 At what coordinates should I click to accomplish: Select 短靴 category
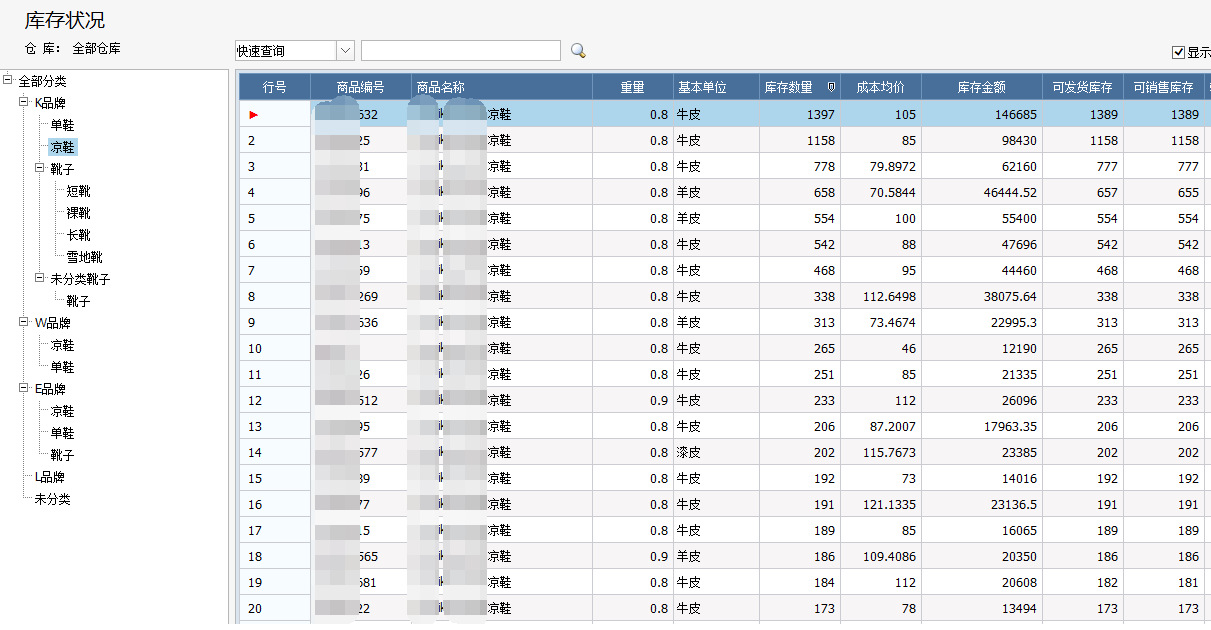(78, 191)
